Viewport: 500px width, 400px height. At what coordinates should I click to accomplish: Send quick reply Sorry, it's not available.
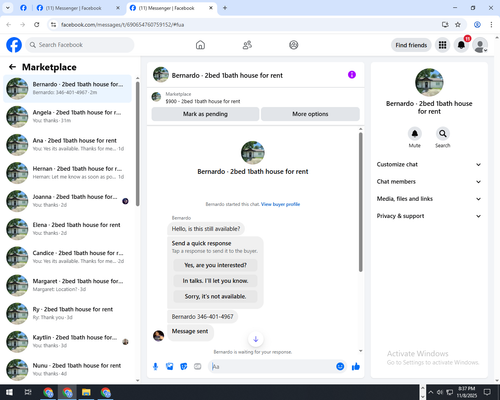coord(215,296)
